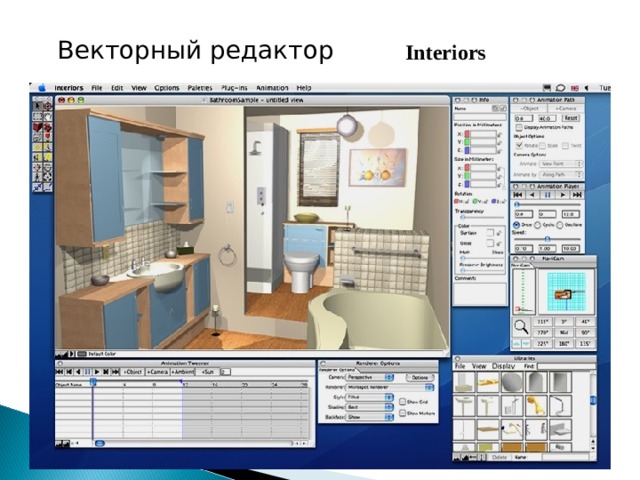The height and width of the screenshot is (480, 640).
Task: Switch to +Camera tab in Animator Path
Action: coord(566,109)
